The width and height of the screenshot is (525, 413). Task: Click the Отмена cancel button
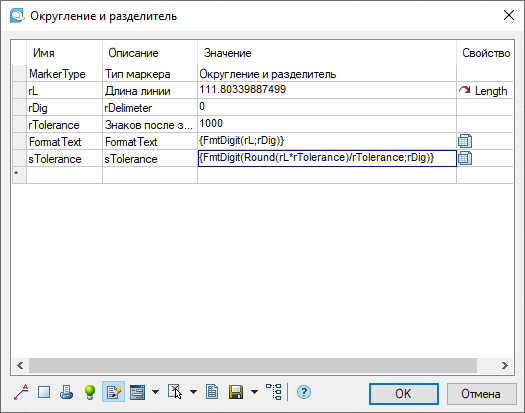(x=481, y=394)
